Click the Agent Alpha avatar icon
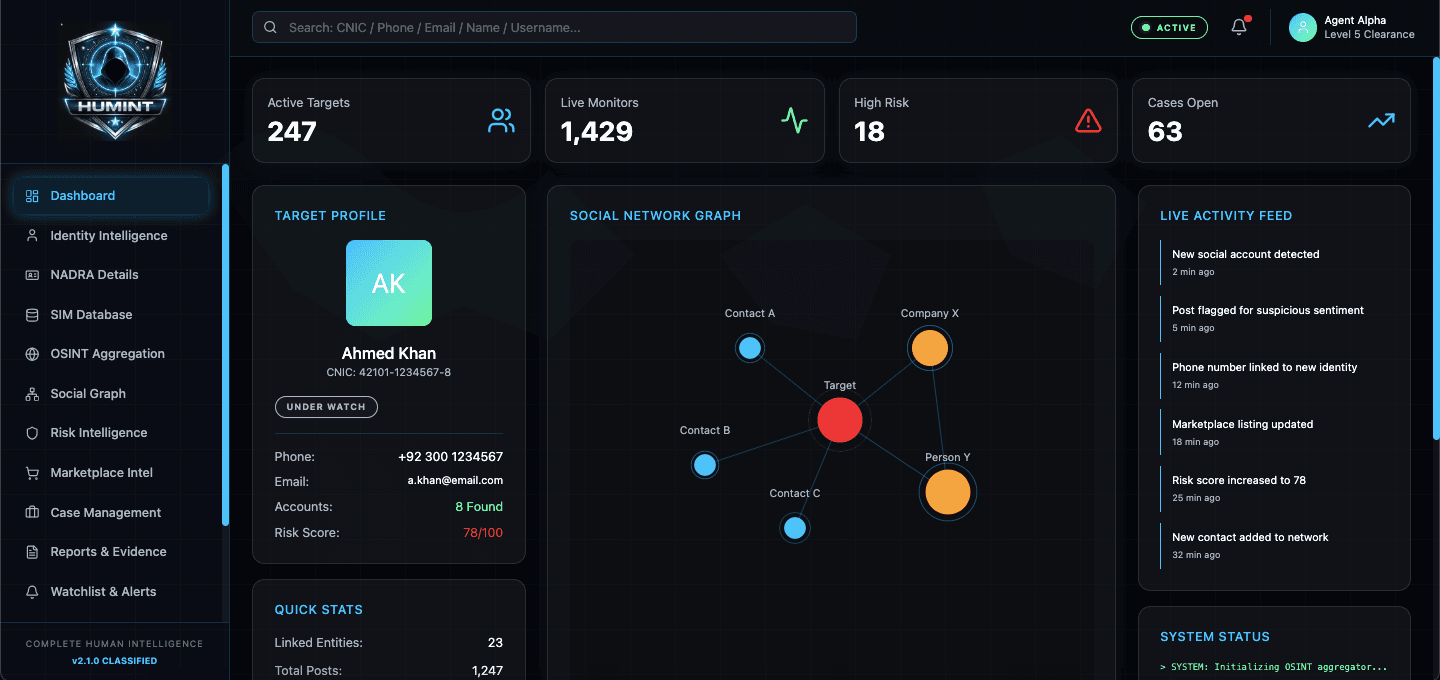This screenshot has height=680, width=1440. [x=1302, y=27]
